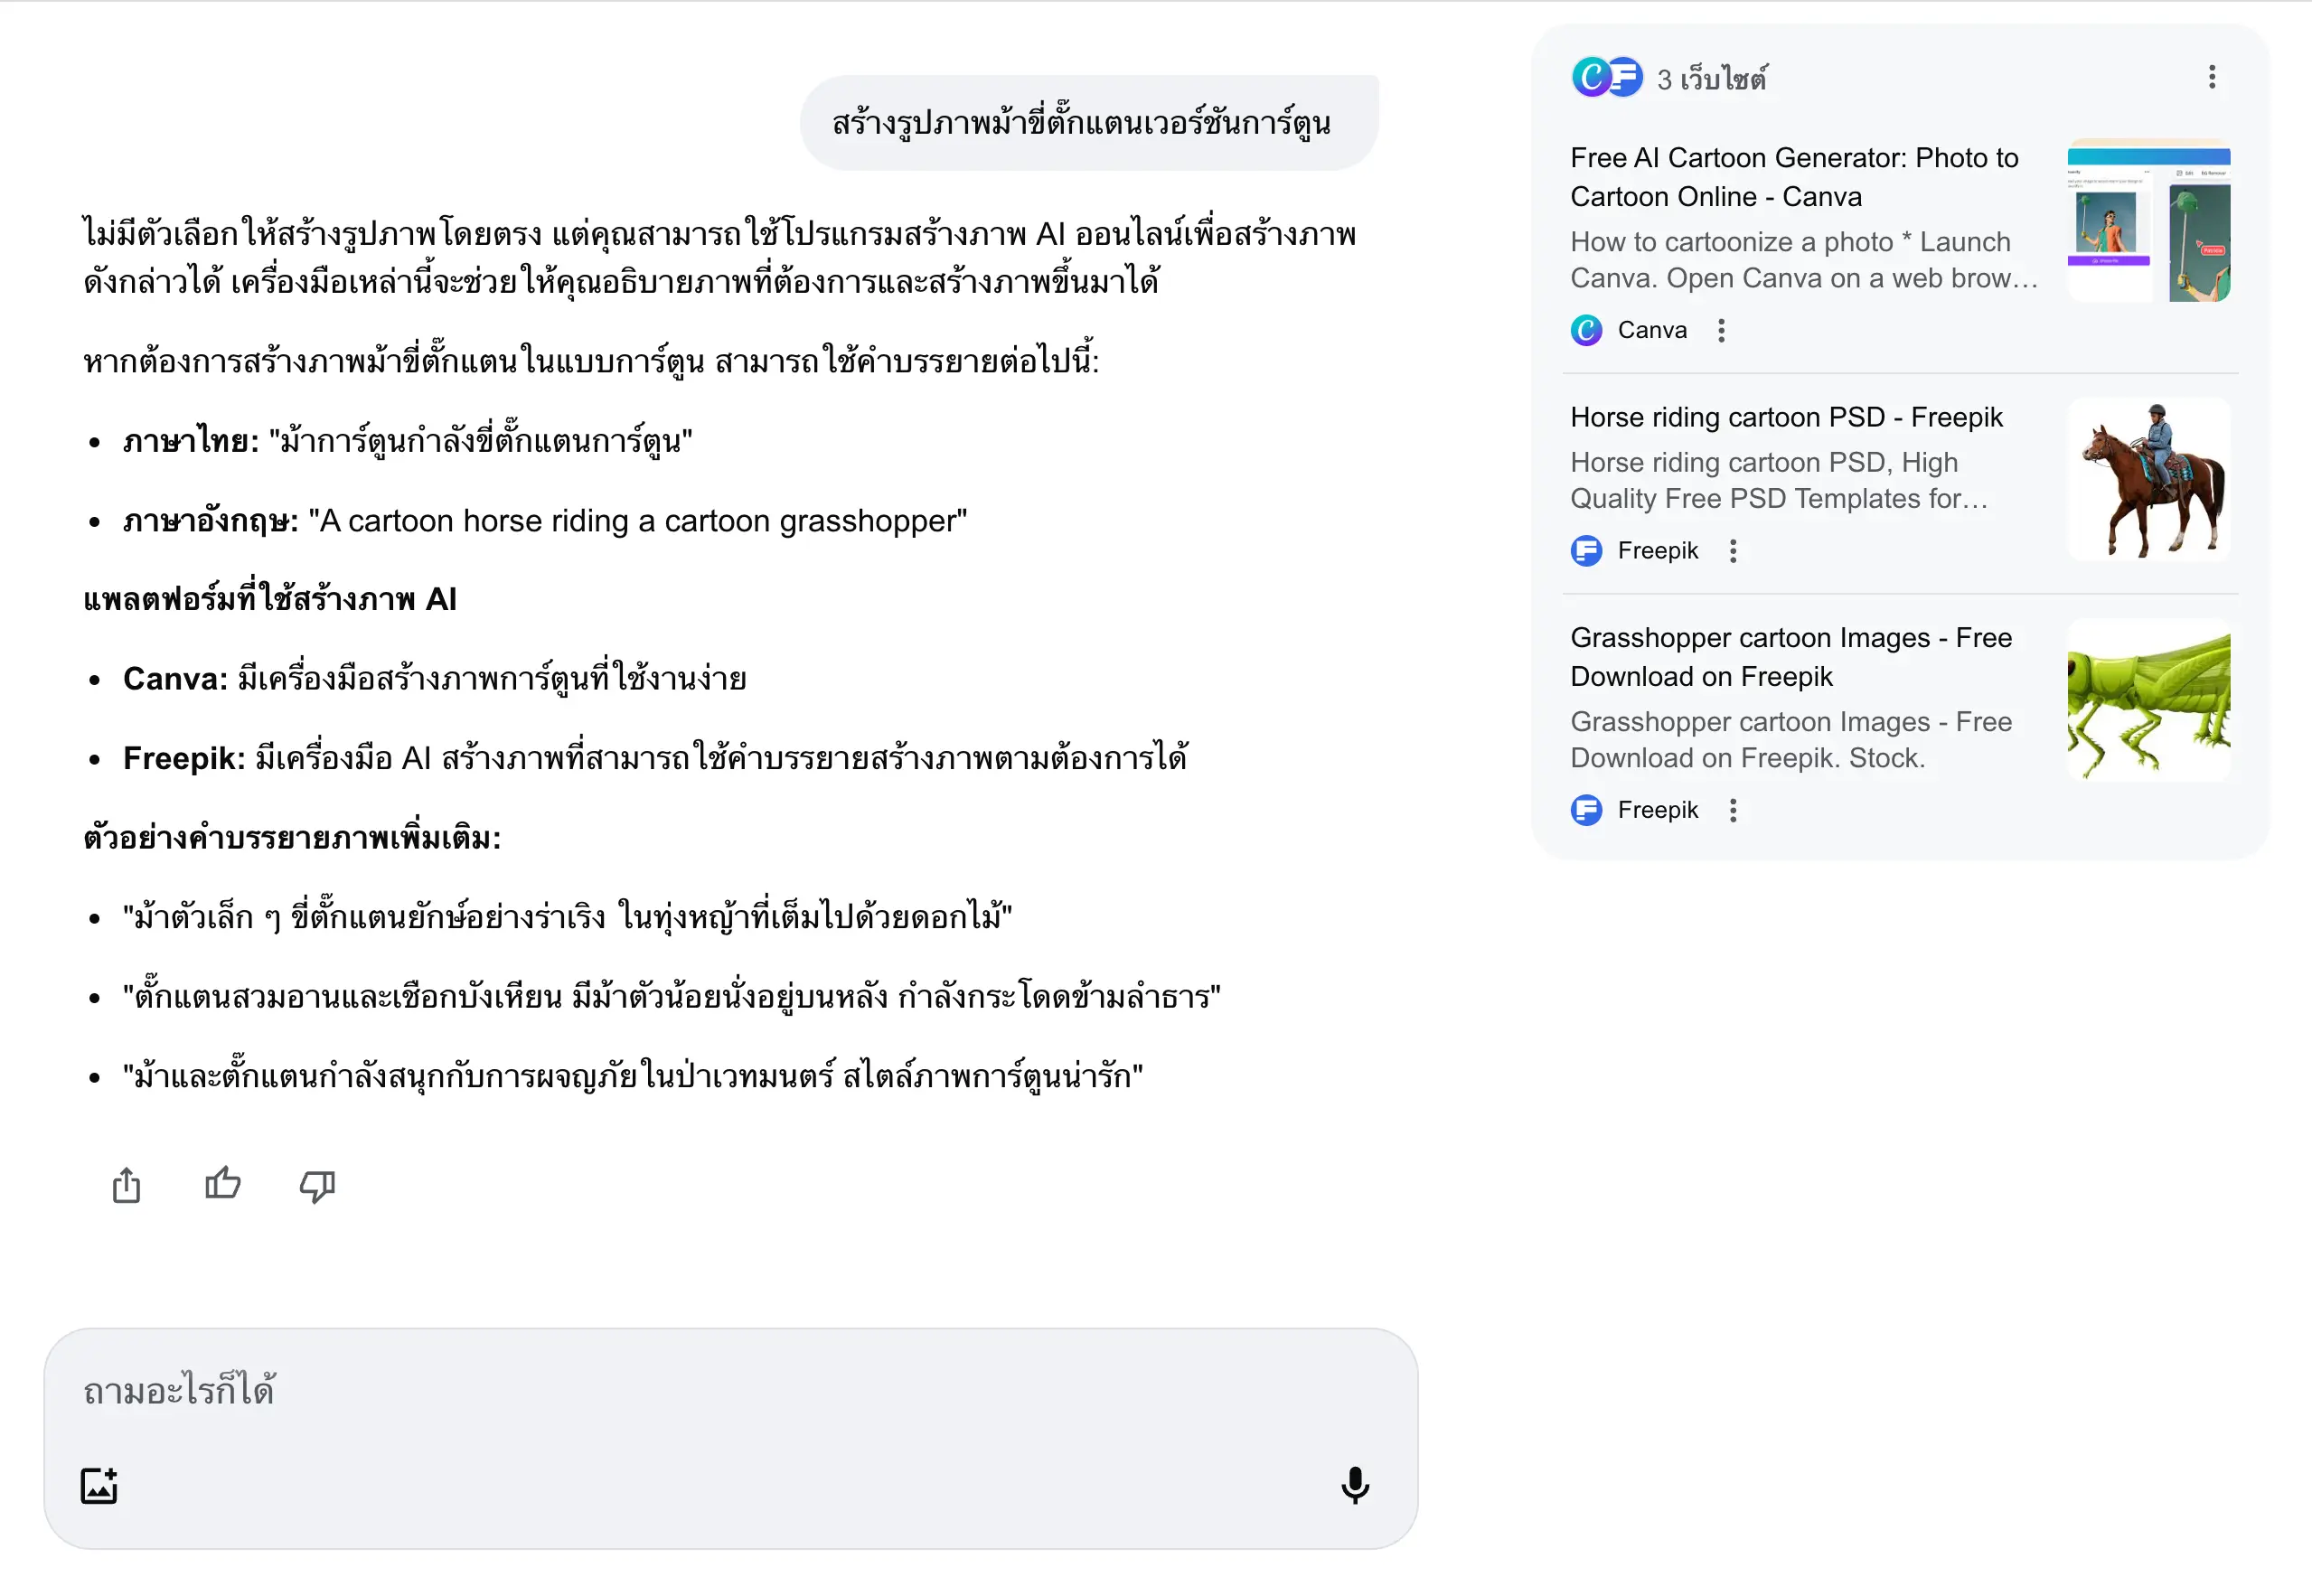
Task: Open more options for Grasshopper Freepik result
Action: pos(1733,810)
